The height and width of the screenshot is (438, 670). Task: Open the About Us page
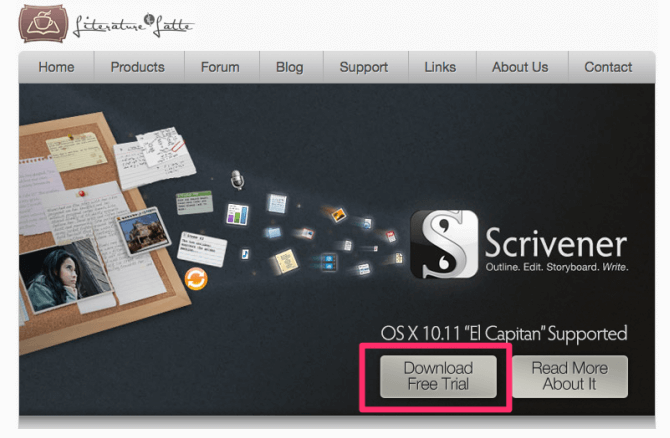coord(520,67)
